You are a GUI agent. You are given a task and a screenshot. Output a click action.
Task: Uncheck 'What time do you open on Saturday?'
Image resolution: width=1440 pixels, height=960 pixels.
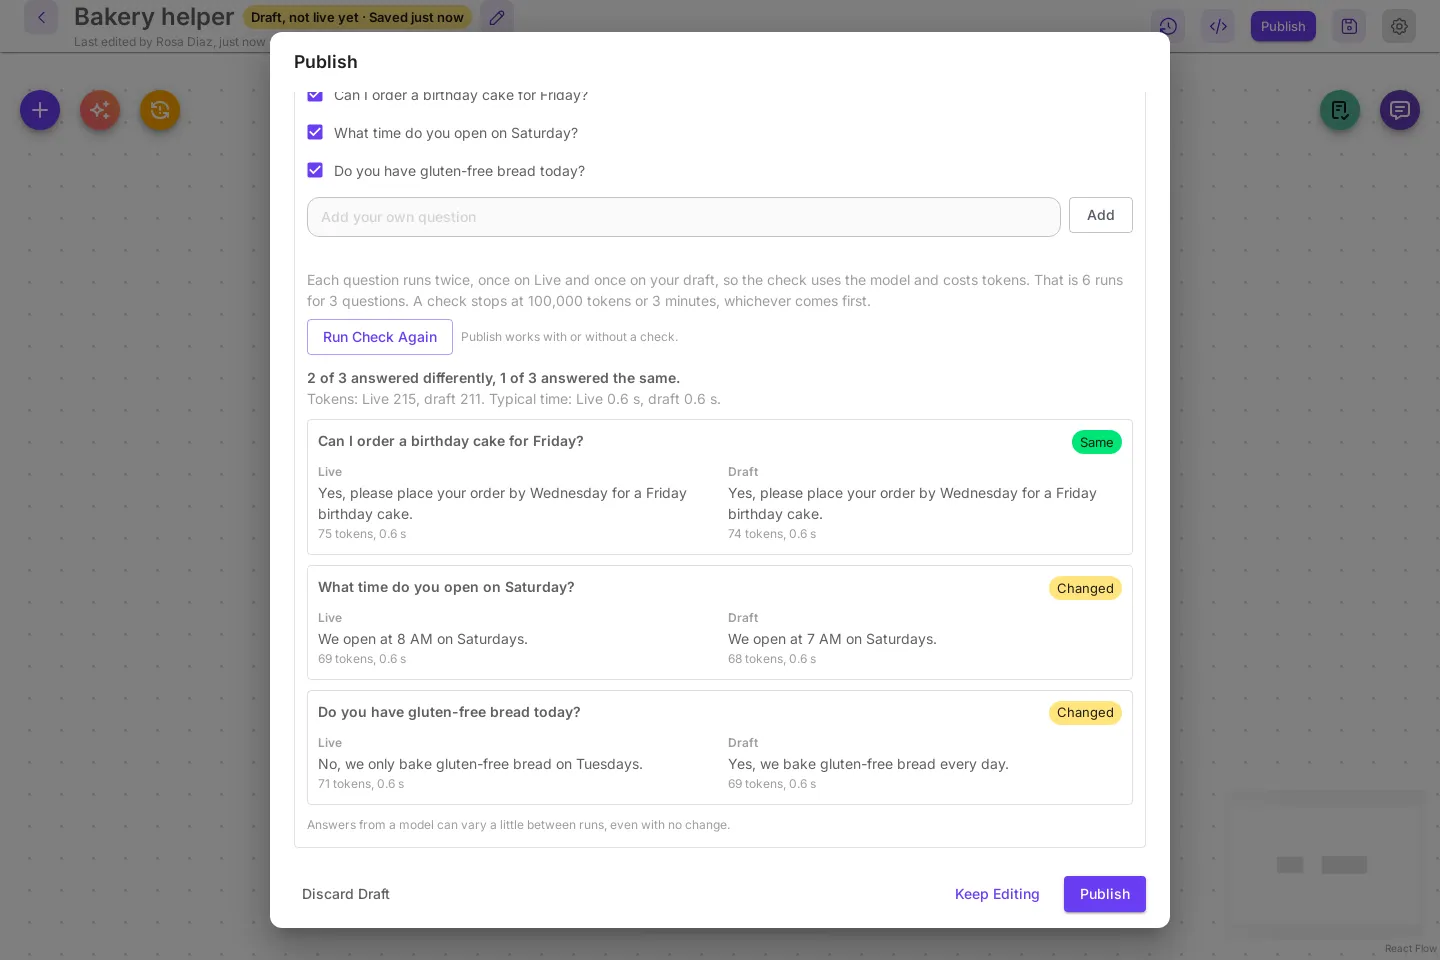[315, 132]
